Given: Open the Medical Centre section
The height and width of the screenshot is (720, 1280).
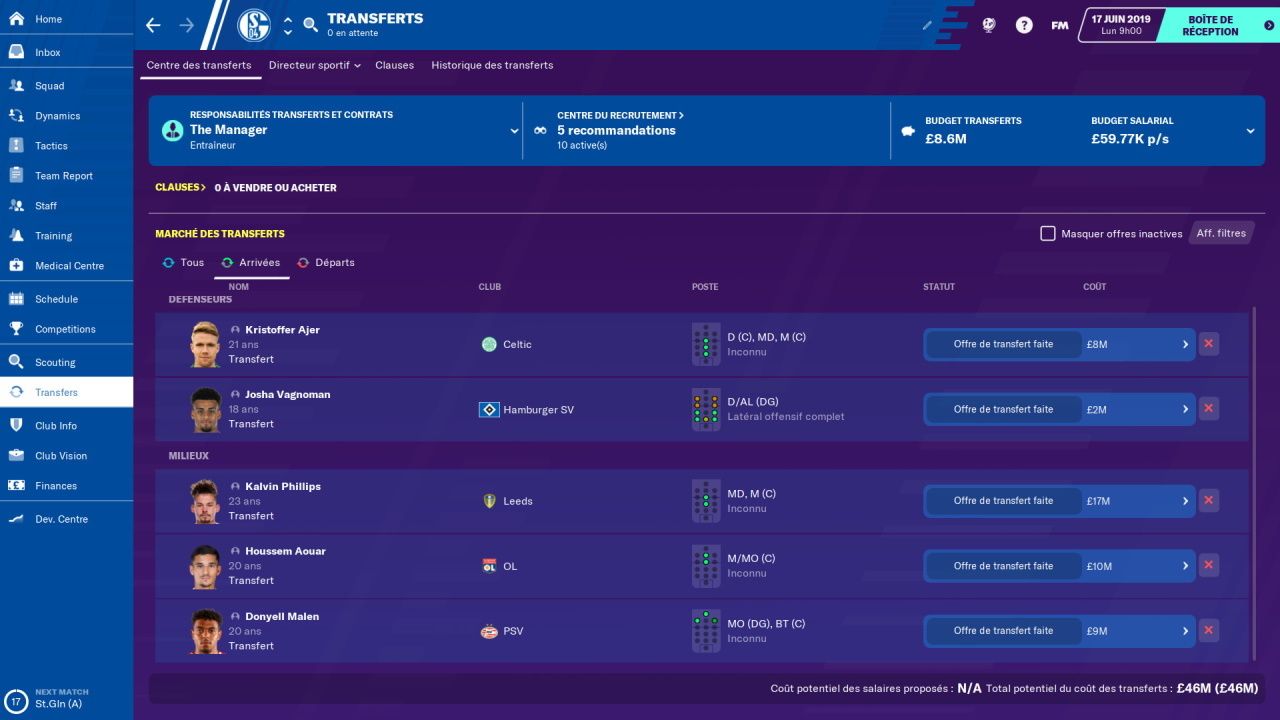Looking at the screenshot, I should 66,266.
